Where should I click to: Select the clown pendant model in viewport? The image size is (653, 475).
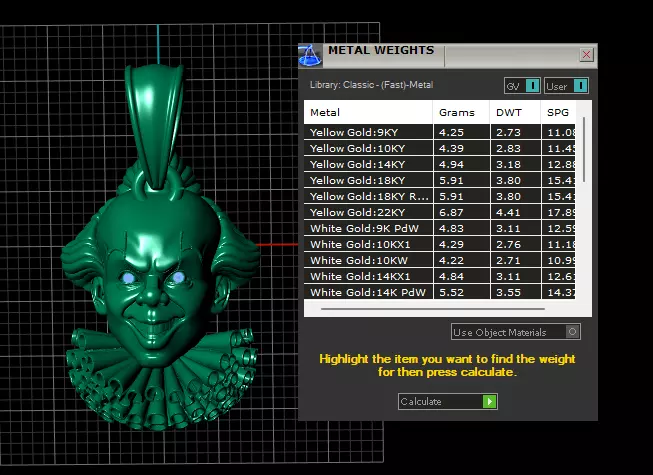click(160, 248)
